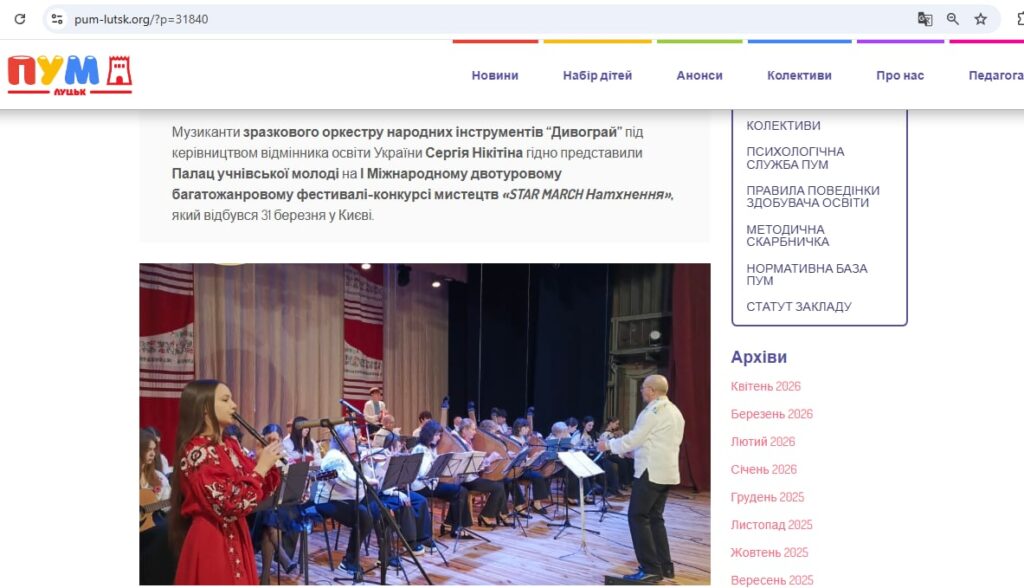This screenshot has width=1024, height=588.
Task: Select the Методична скарбничка sidebar link
Action: pyautogui.click(x=788, y=235)
